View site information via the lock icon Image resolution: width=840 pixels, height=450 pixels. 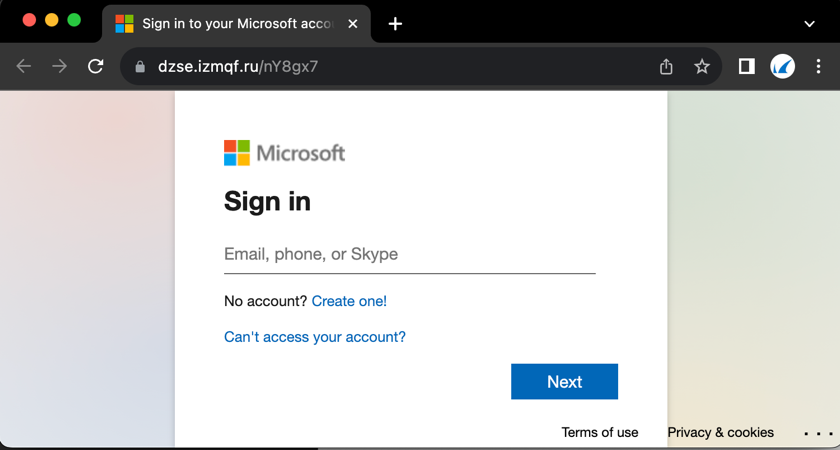[x=139, y=67]
